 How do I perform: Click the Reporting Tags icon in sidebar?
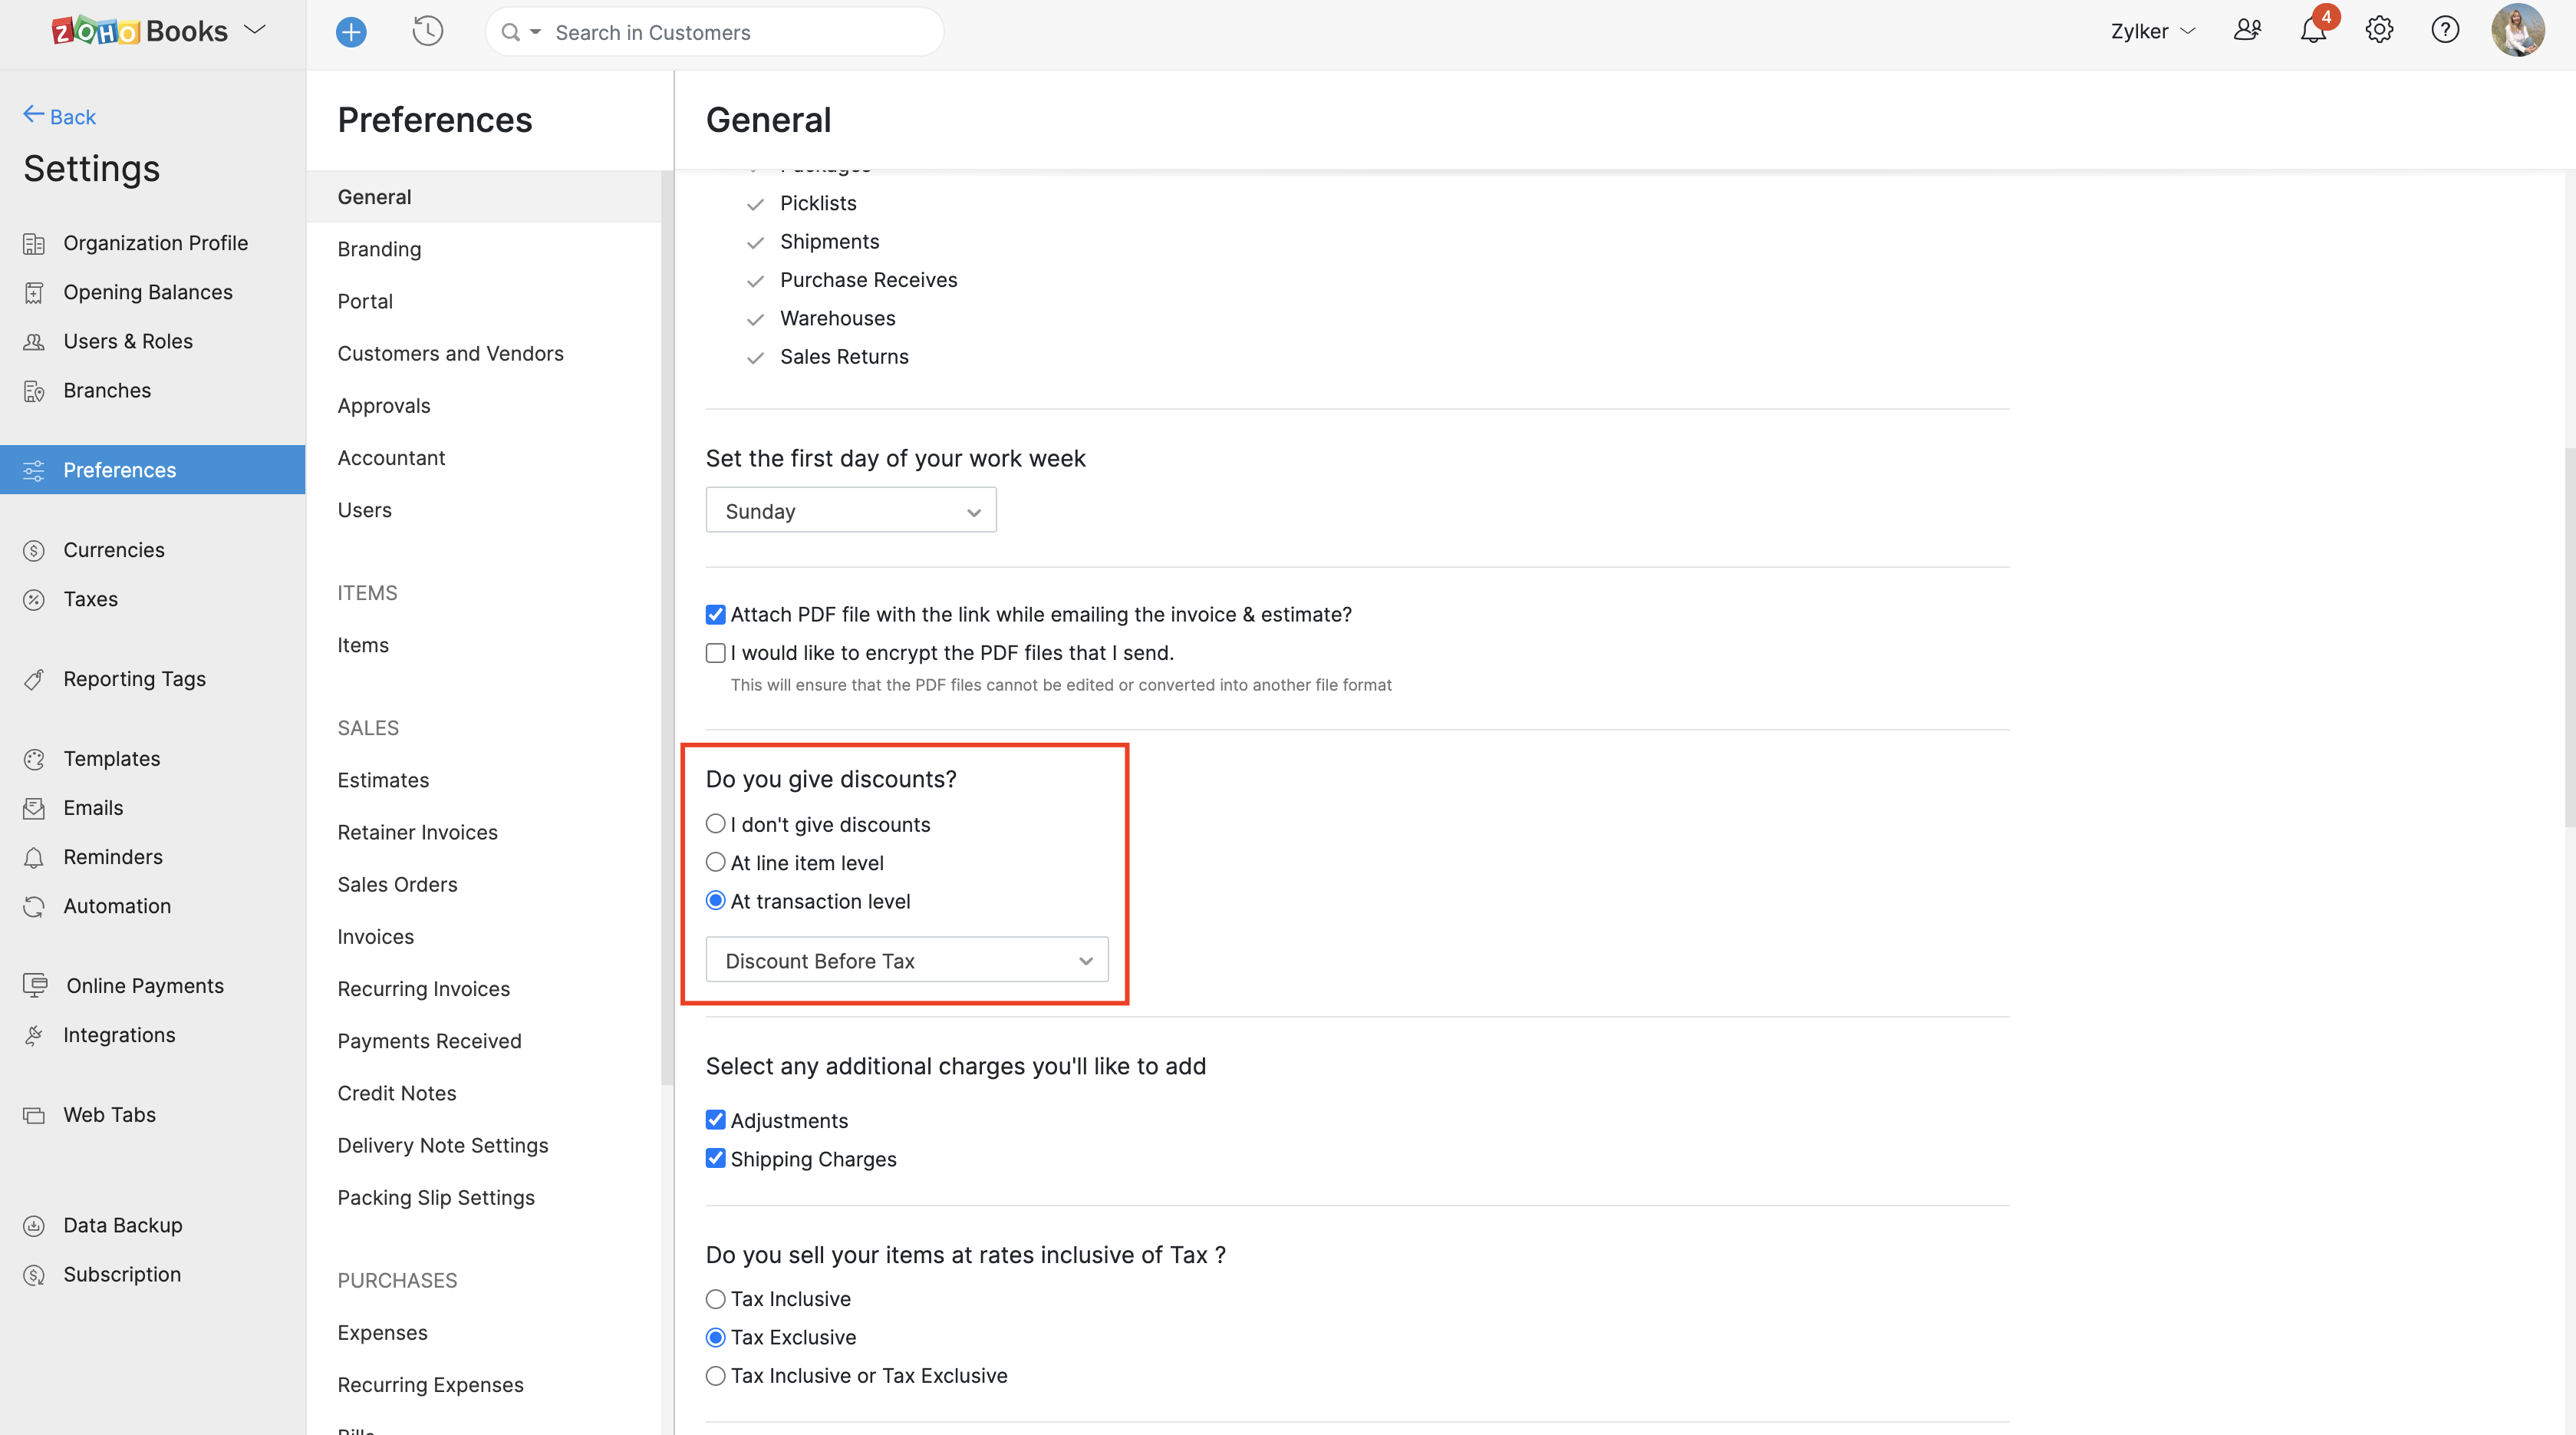coord(34,679)
